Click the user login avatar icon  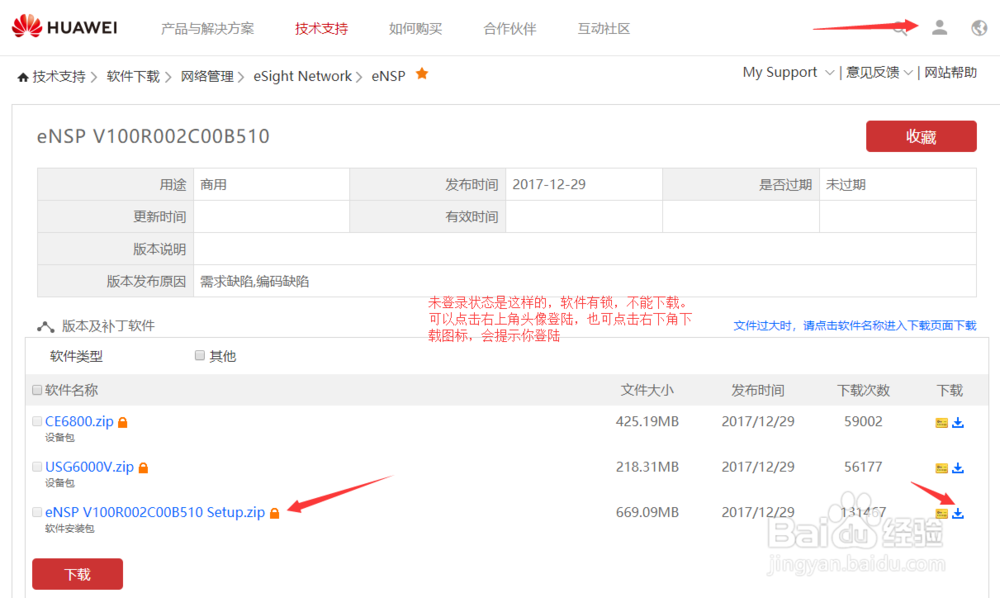point(939,27)
